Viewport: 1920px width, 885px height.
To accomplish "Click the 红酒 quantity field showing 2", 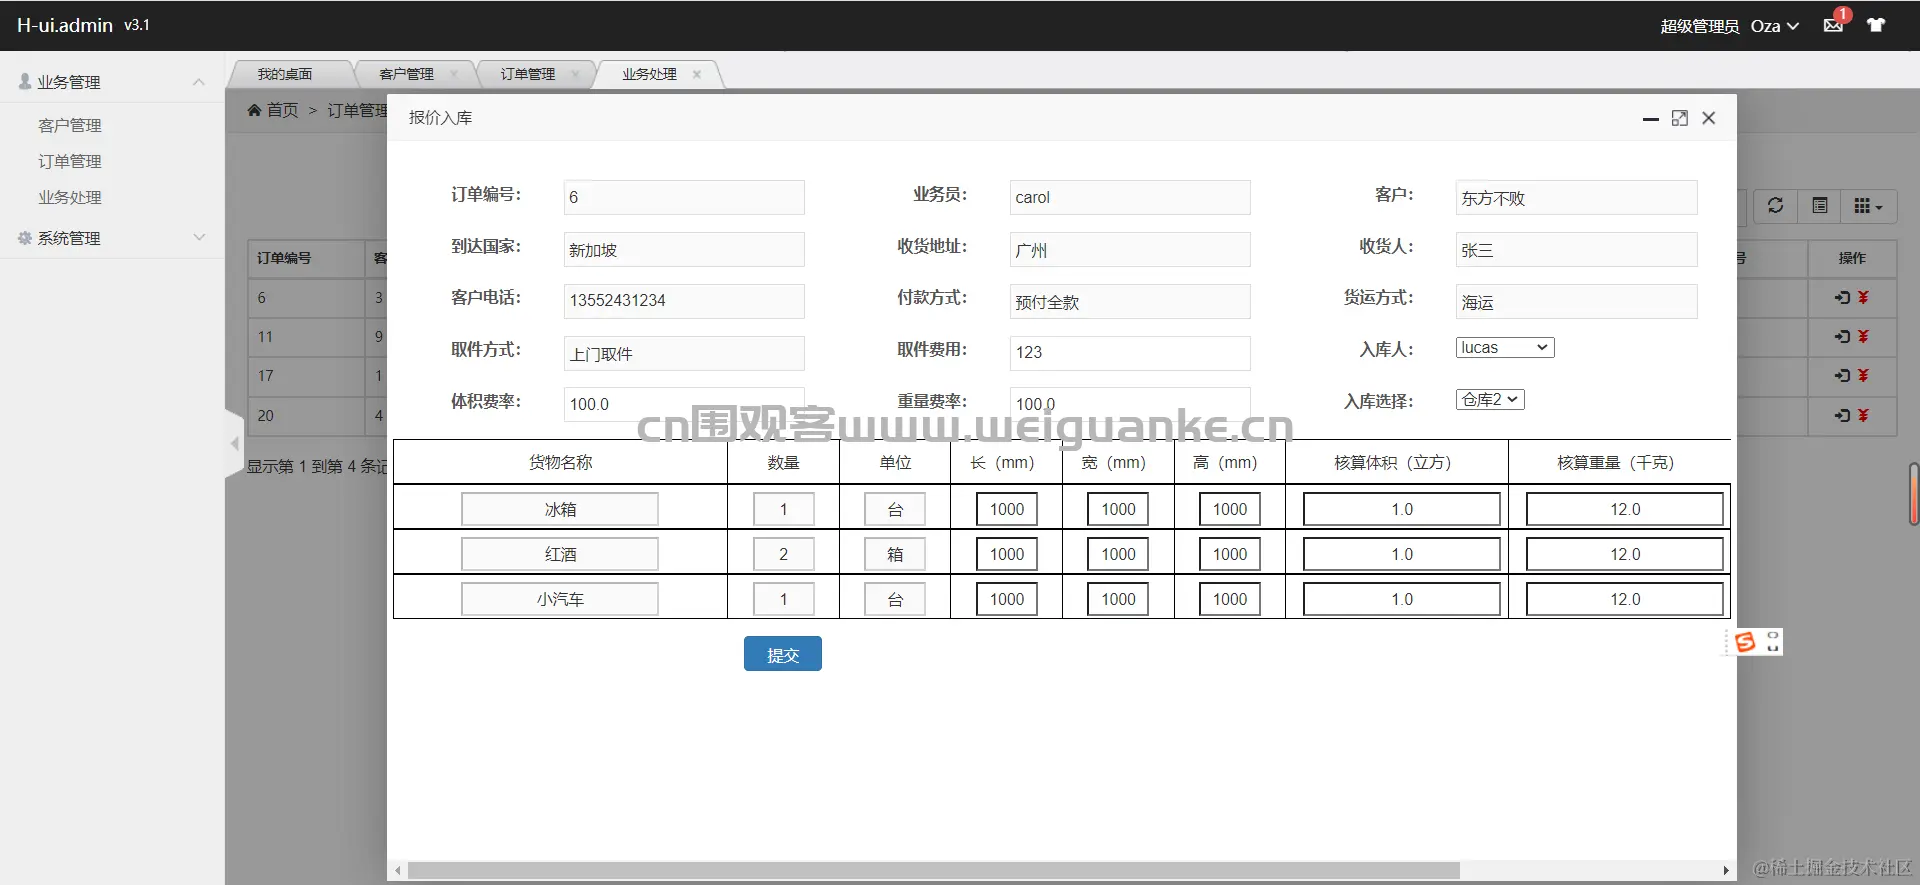I will point(784,554).
